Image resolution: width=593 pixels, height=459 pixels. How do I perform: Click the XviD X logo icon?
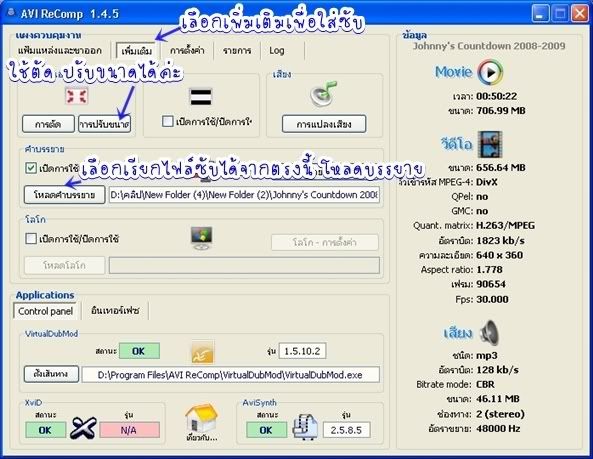click(83, 428)
